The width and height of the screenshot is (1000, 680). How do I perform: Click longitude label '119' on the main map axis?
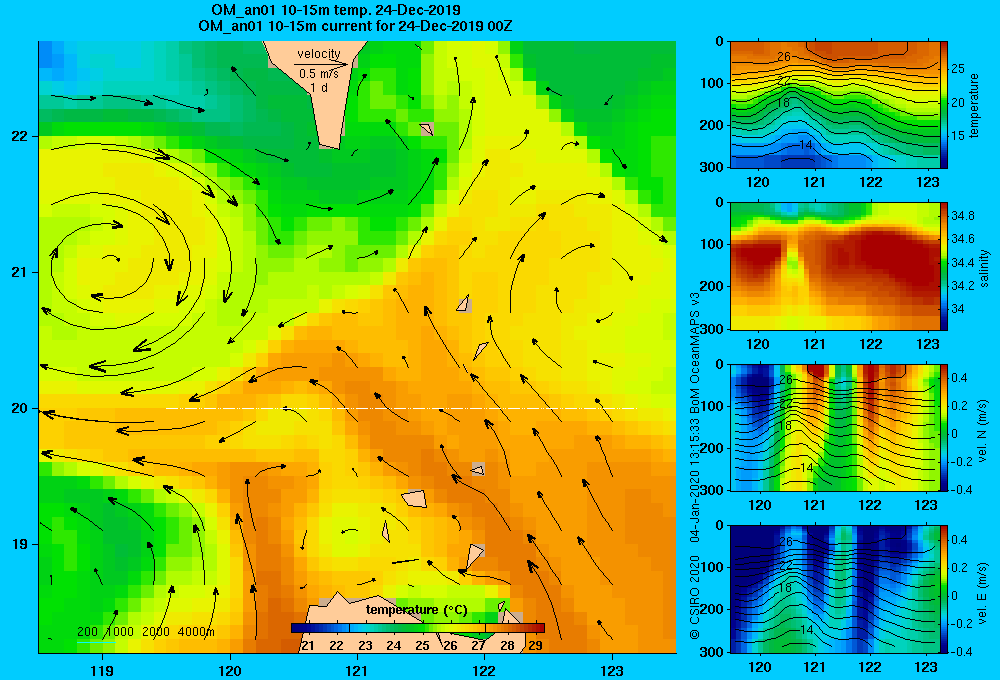[102, 670]
